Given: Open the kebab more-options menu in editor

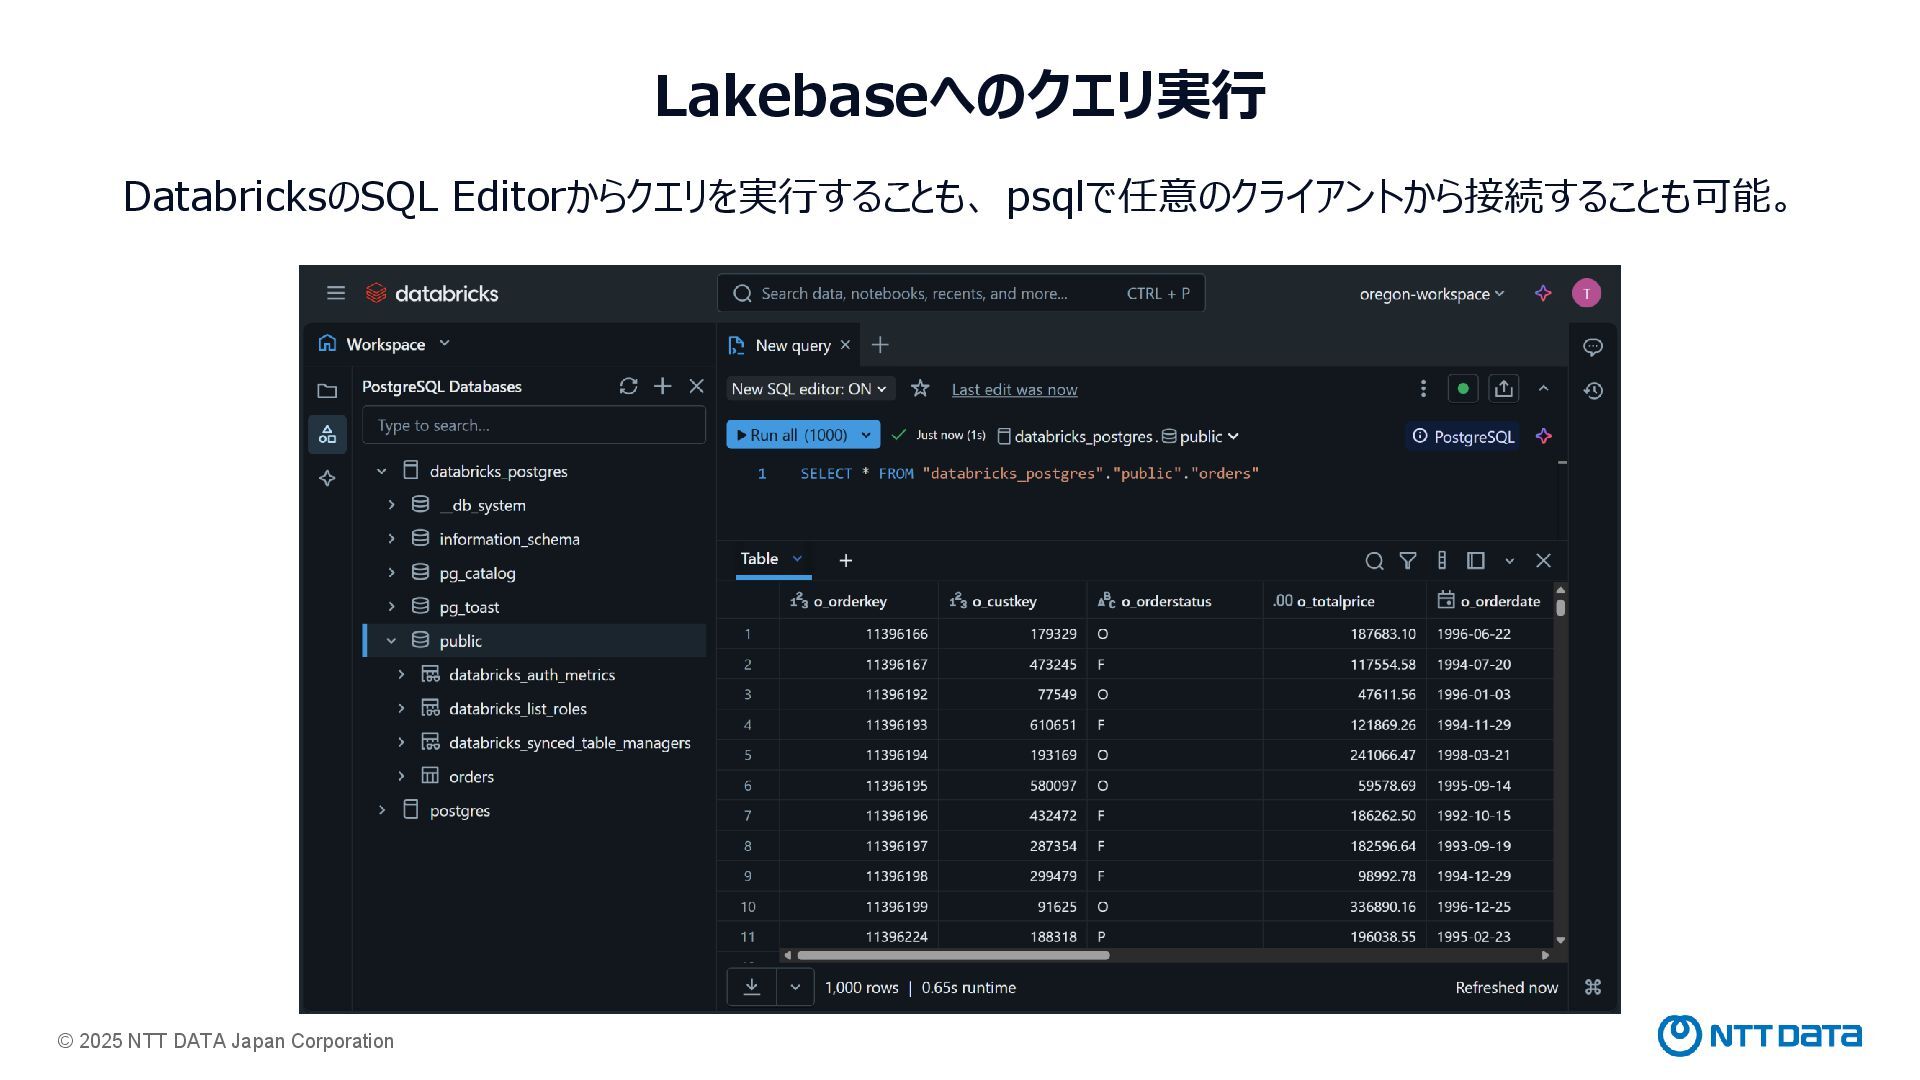Looking at the screenshot, I should tap(1423, 388).
